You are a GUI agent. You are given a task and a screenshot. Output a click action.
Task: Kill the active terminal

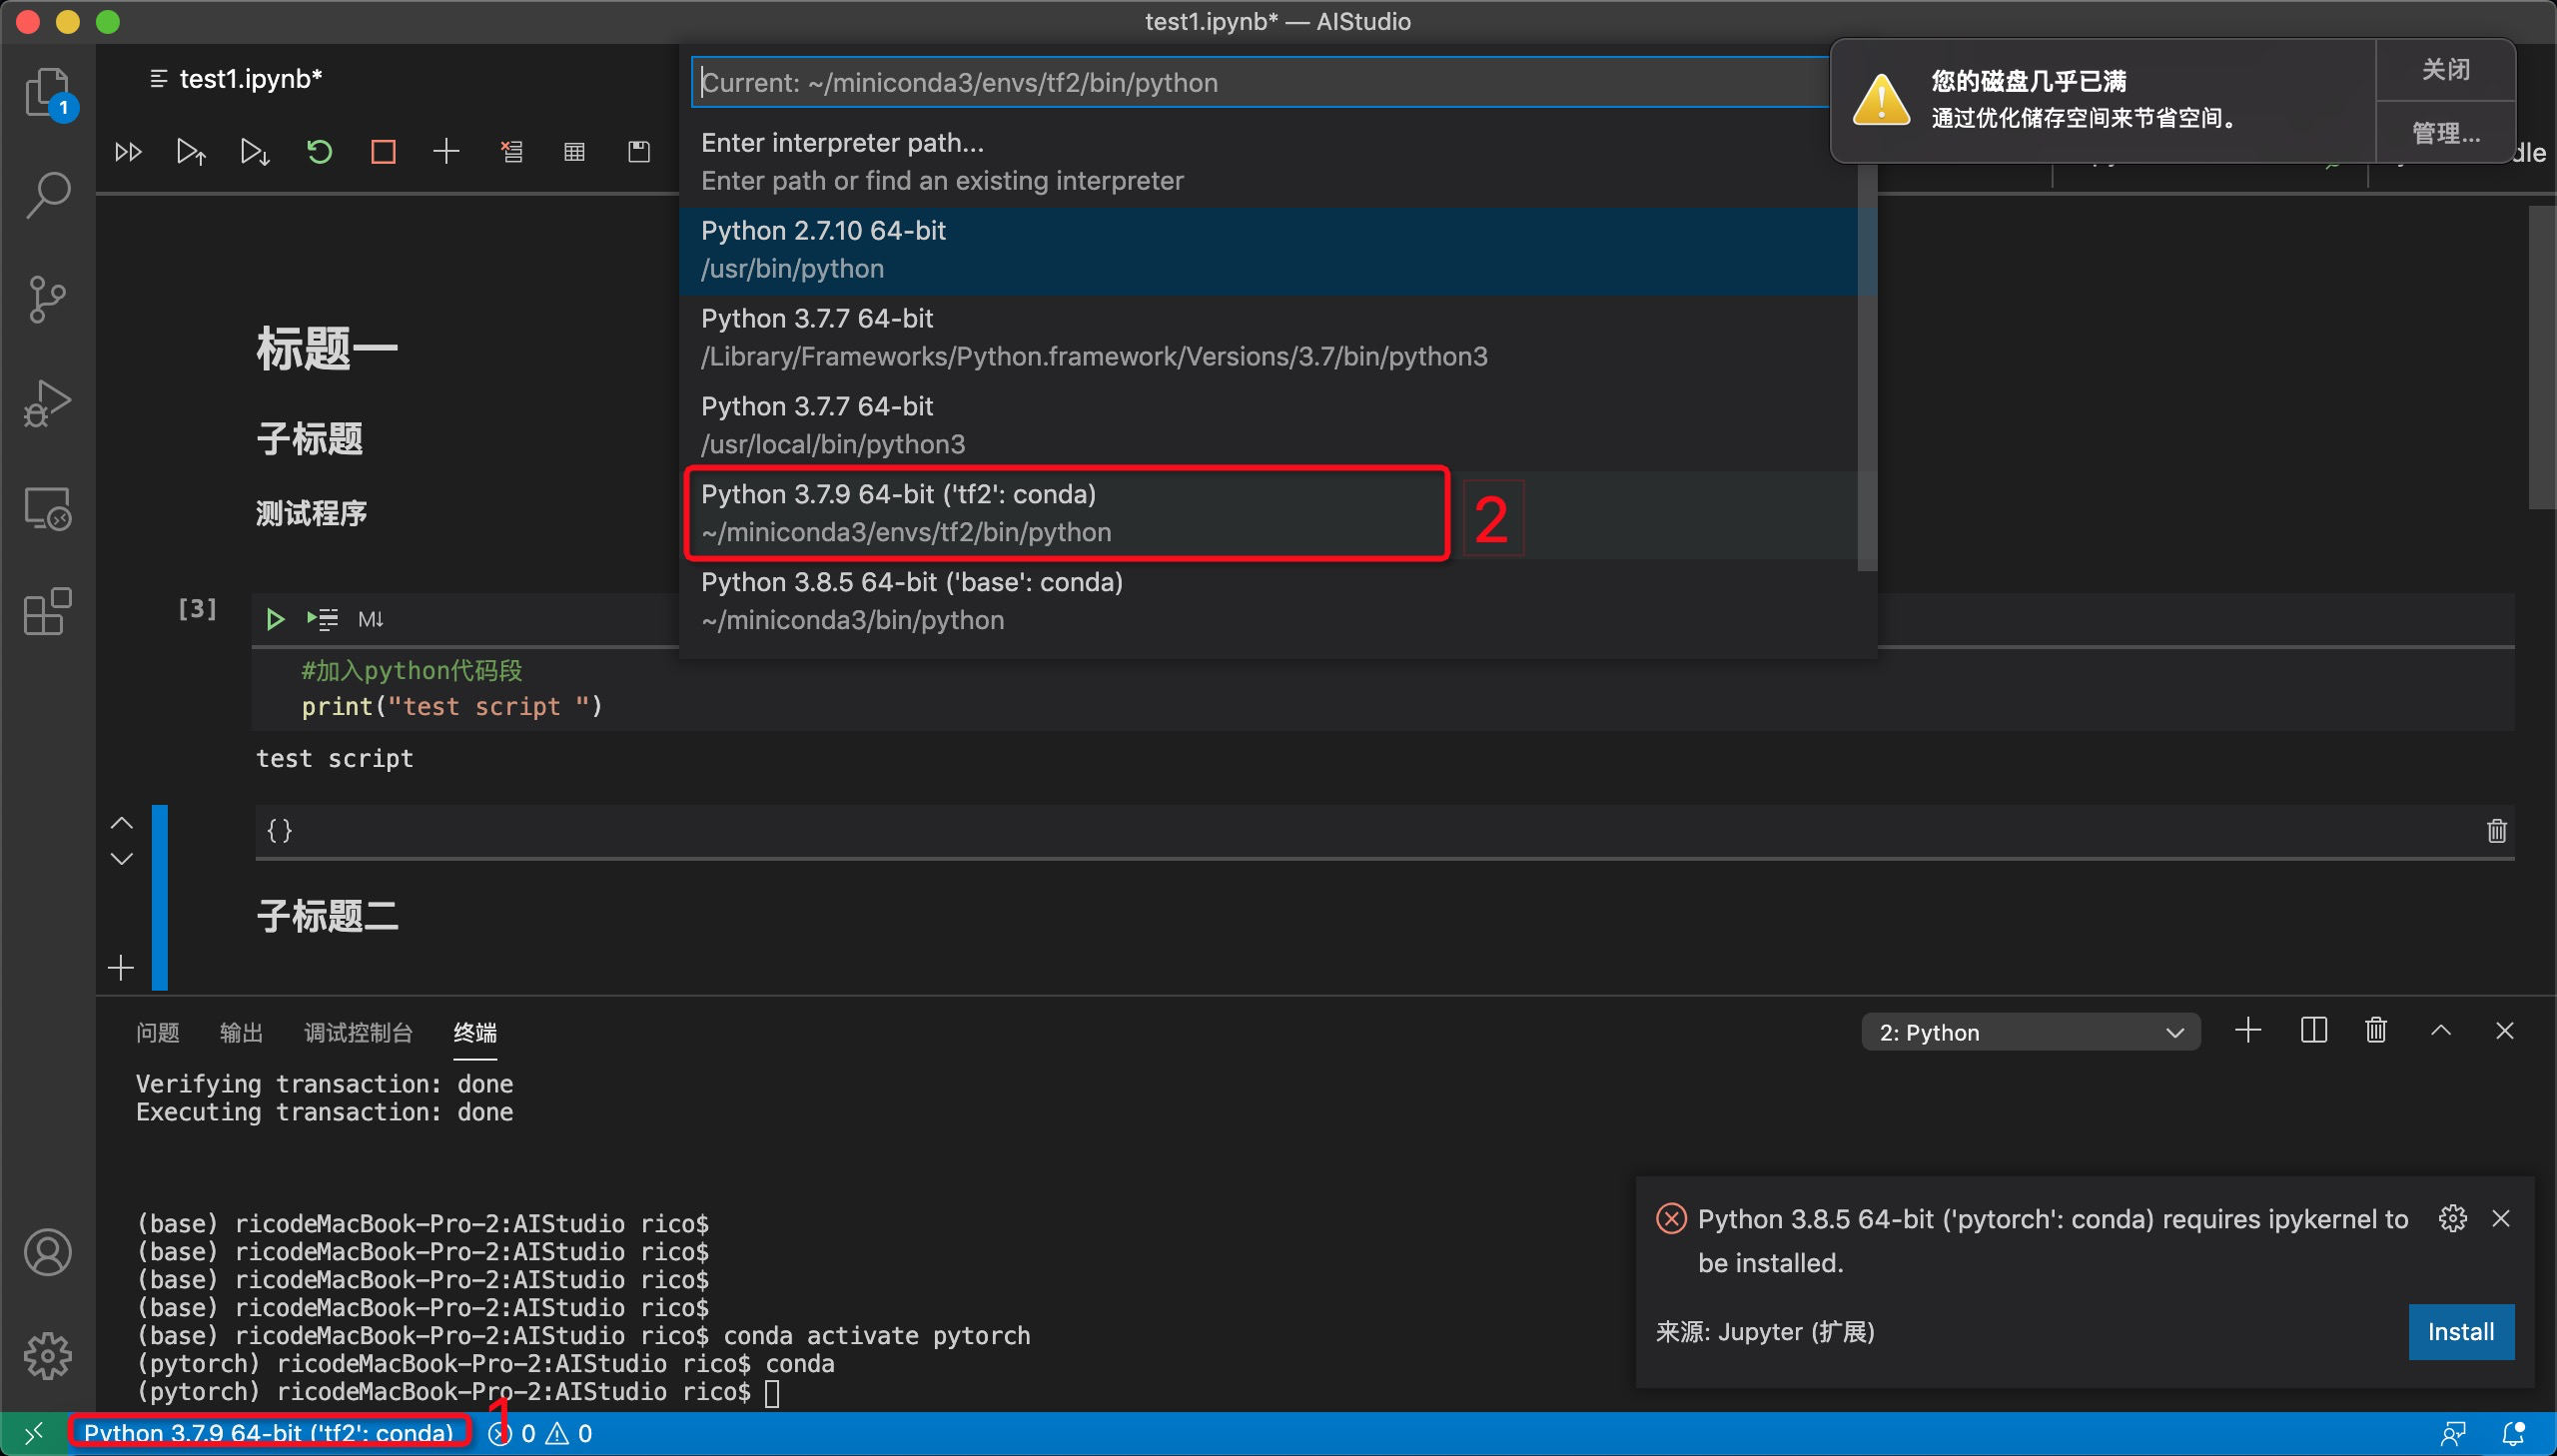[2376, 1031]
